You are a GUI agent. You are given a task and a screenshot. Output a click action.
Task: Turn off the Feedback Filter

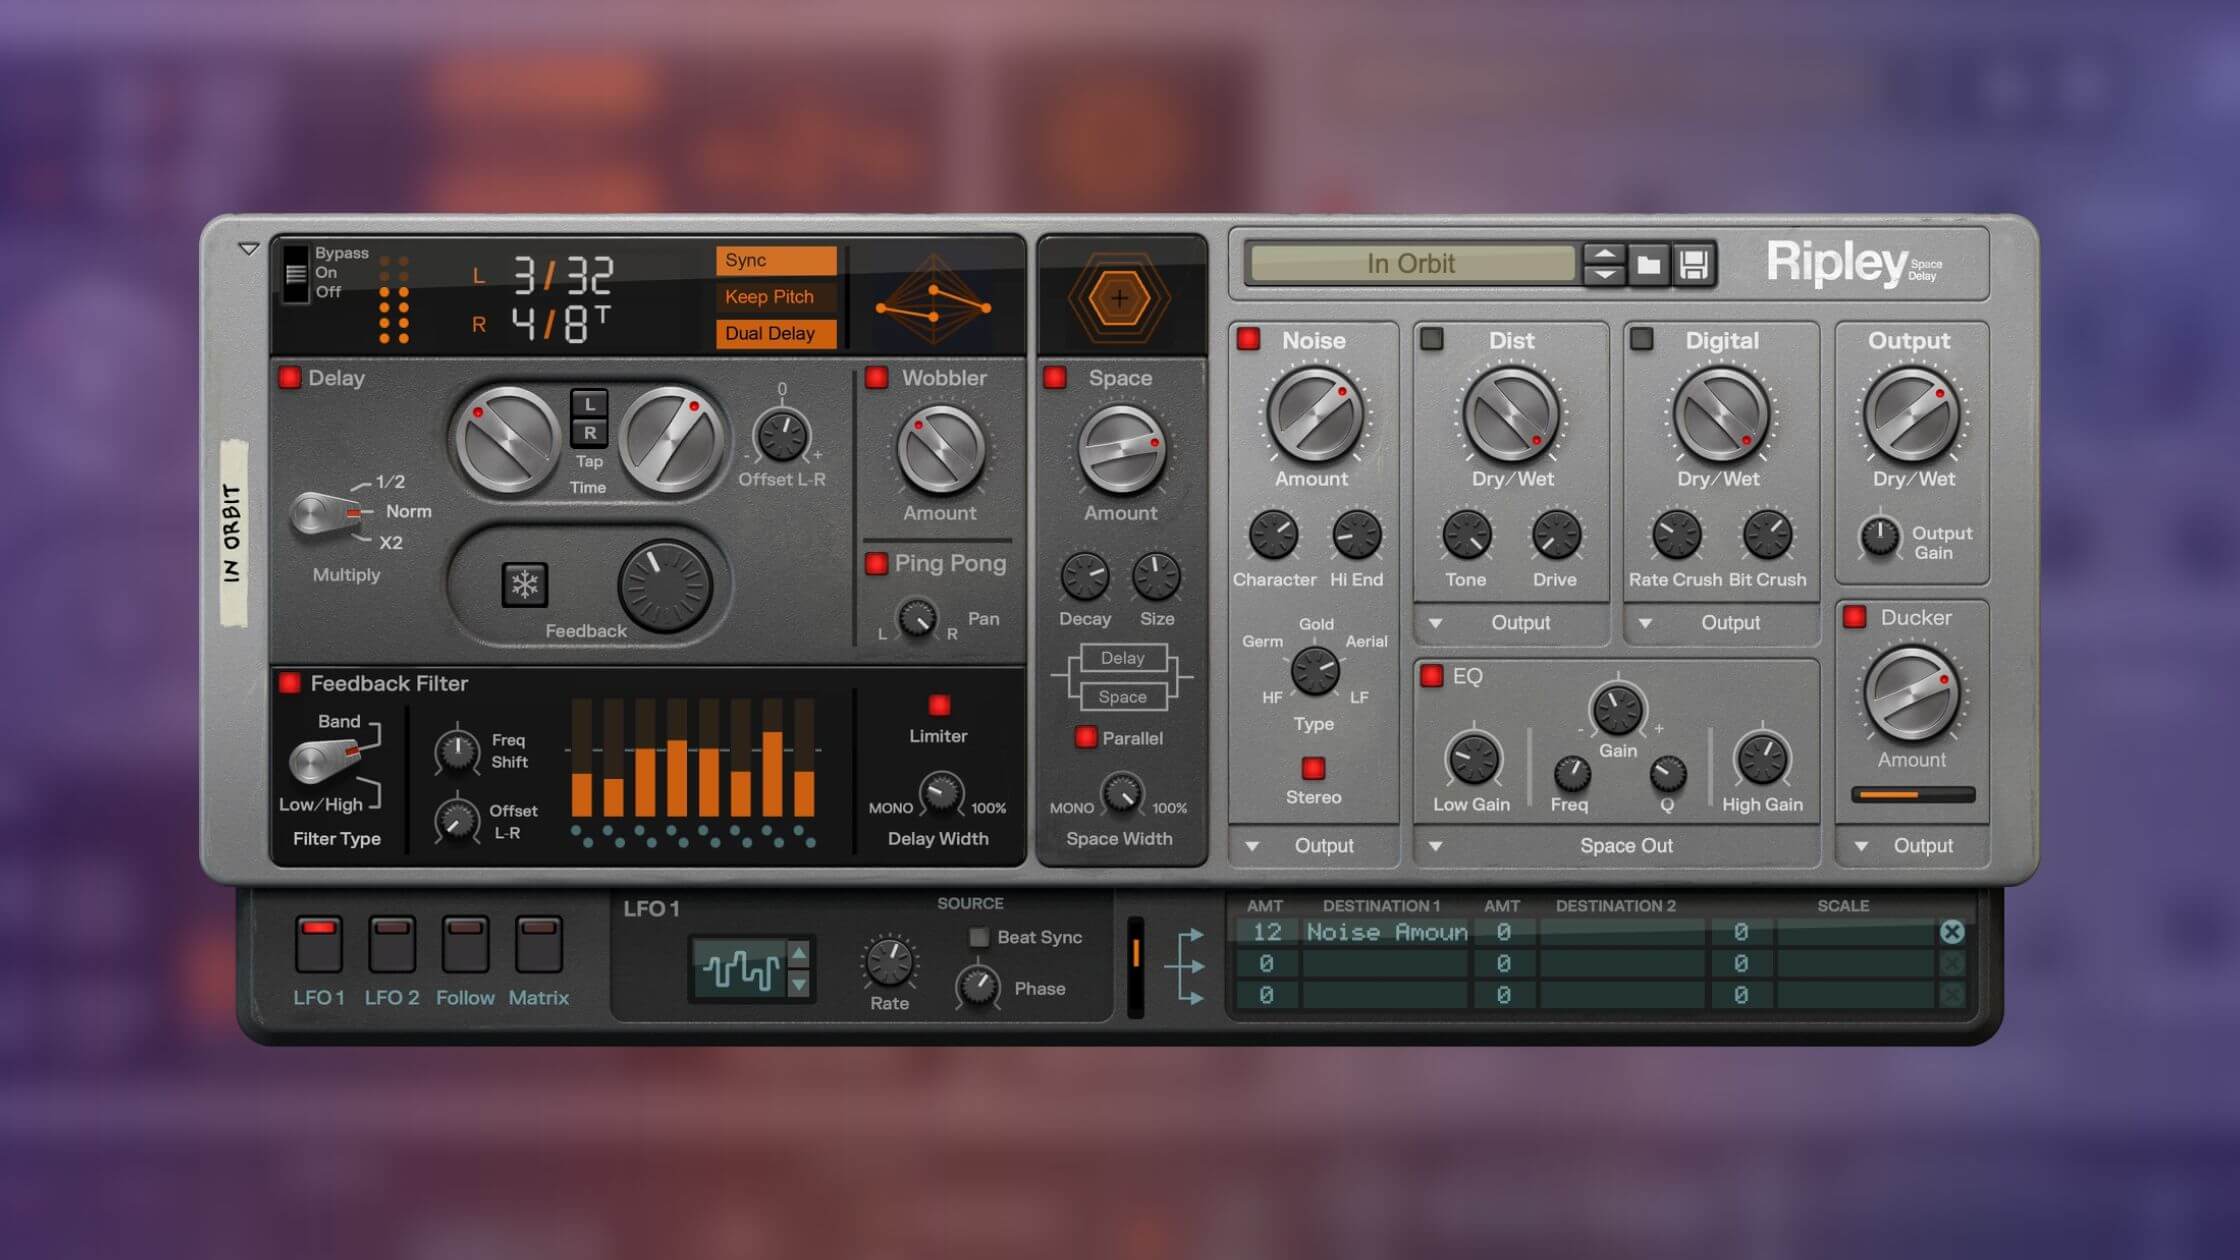pos(290,683)
